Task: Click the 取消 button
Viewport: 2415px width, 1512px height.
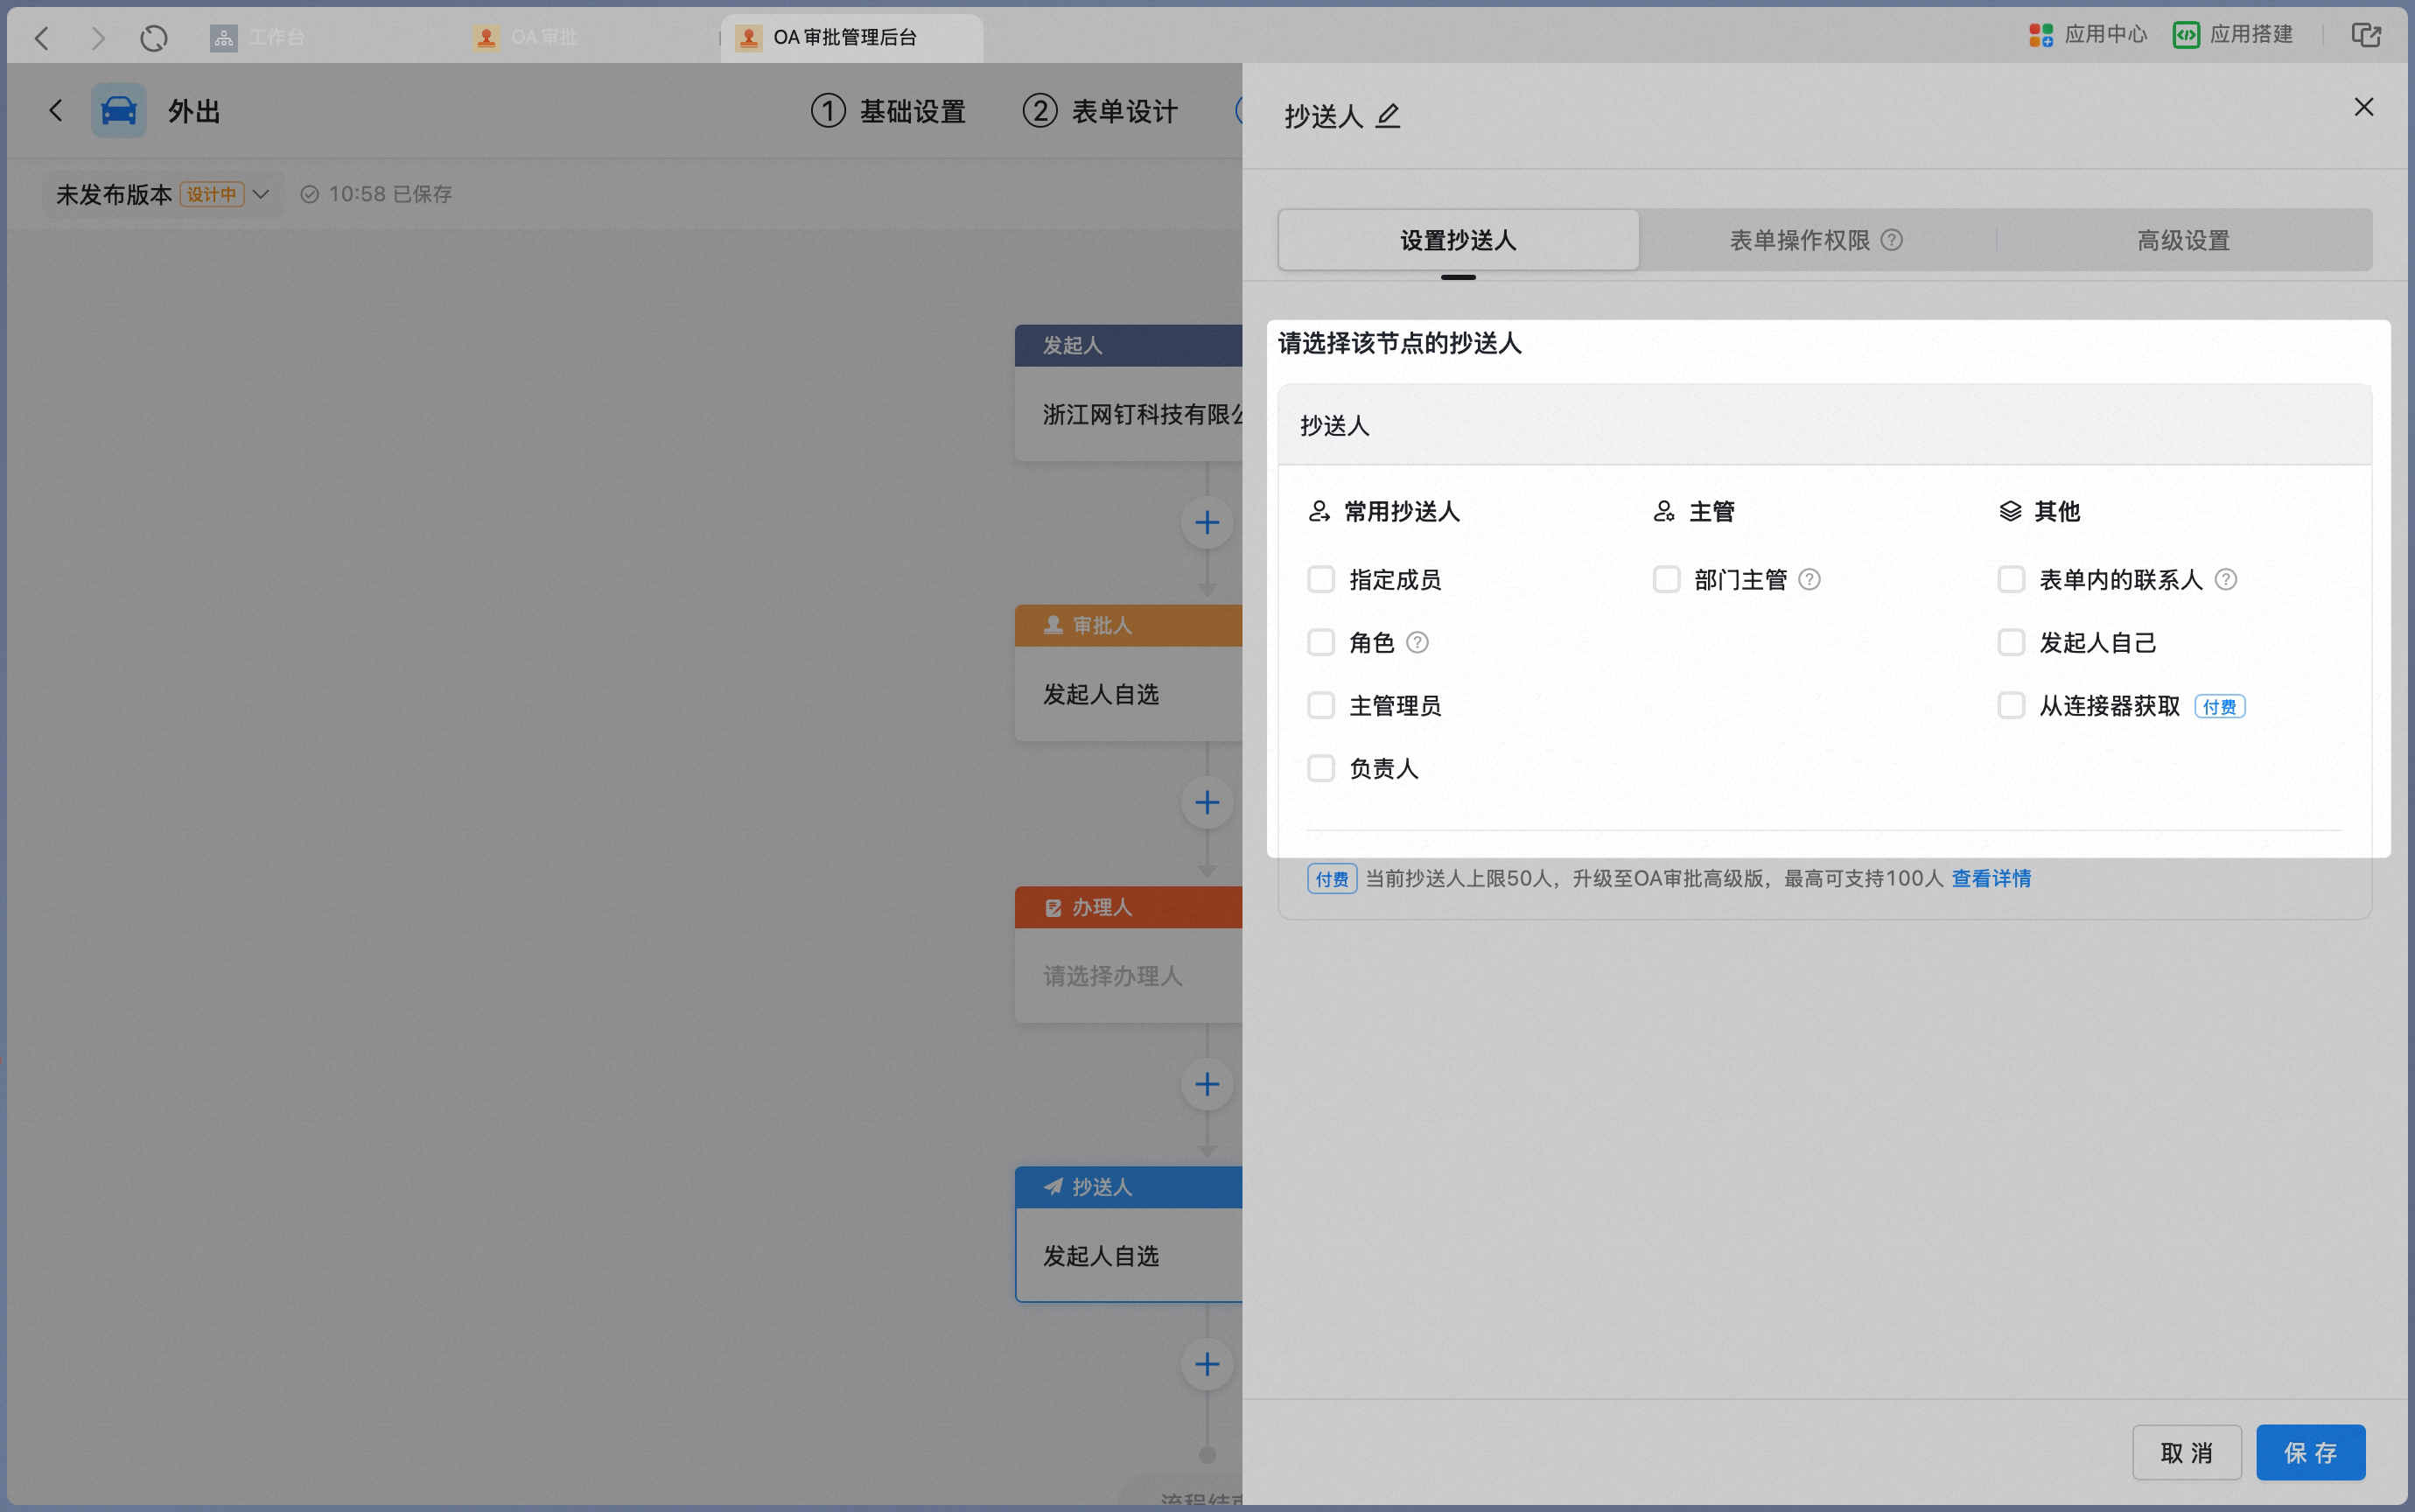Action: click(x=2186, y=1452)
